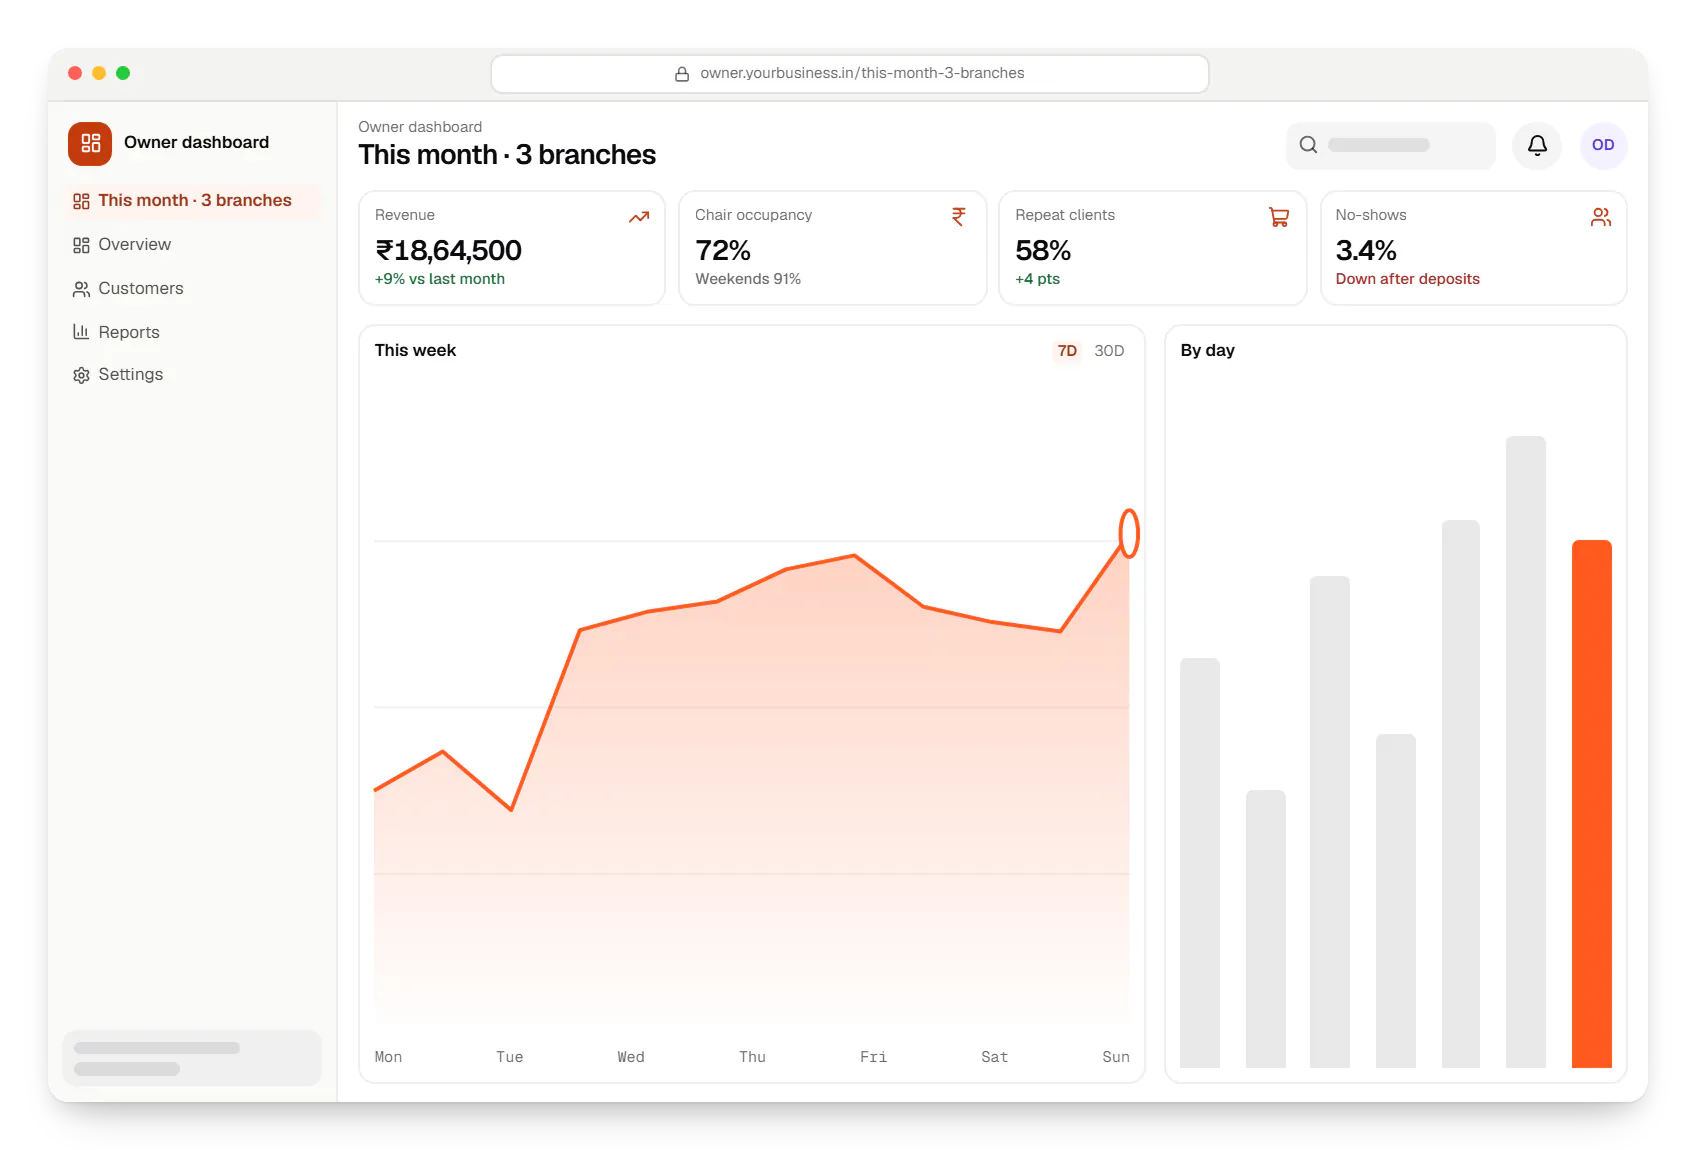The width and height of the screenshot is (1696, 1150).
Task: Close the window with red button
Action: point(75,73)
